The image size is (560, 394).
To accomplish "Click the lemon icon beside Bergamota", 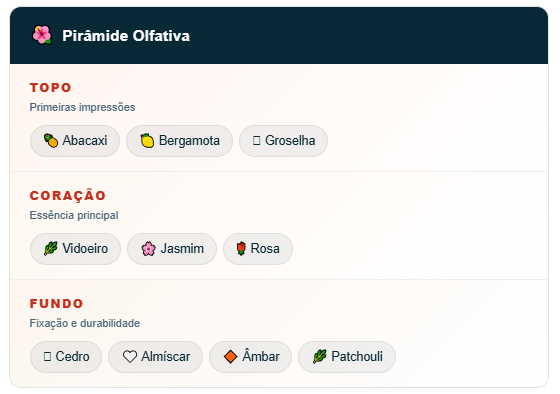I will point(147,140).
